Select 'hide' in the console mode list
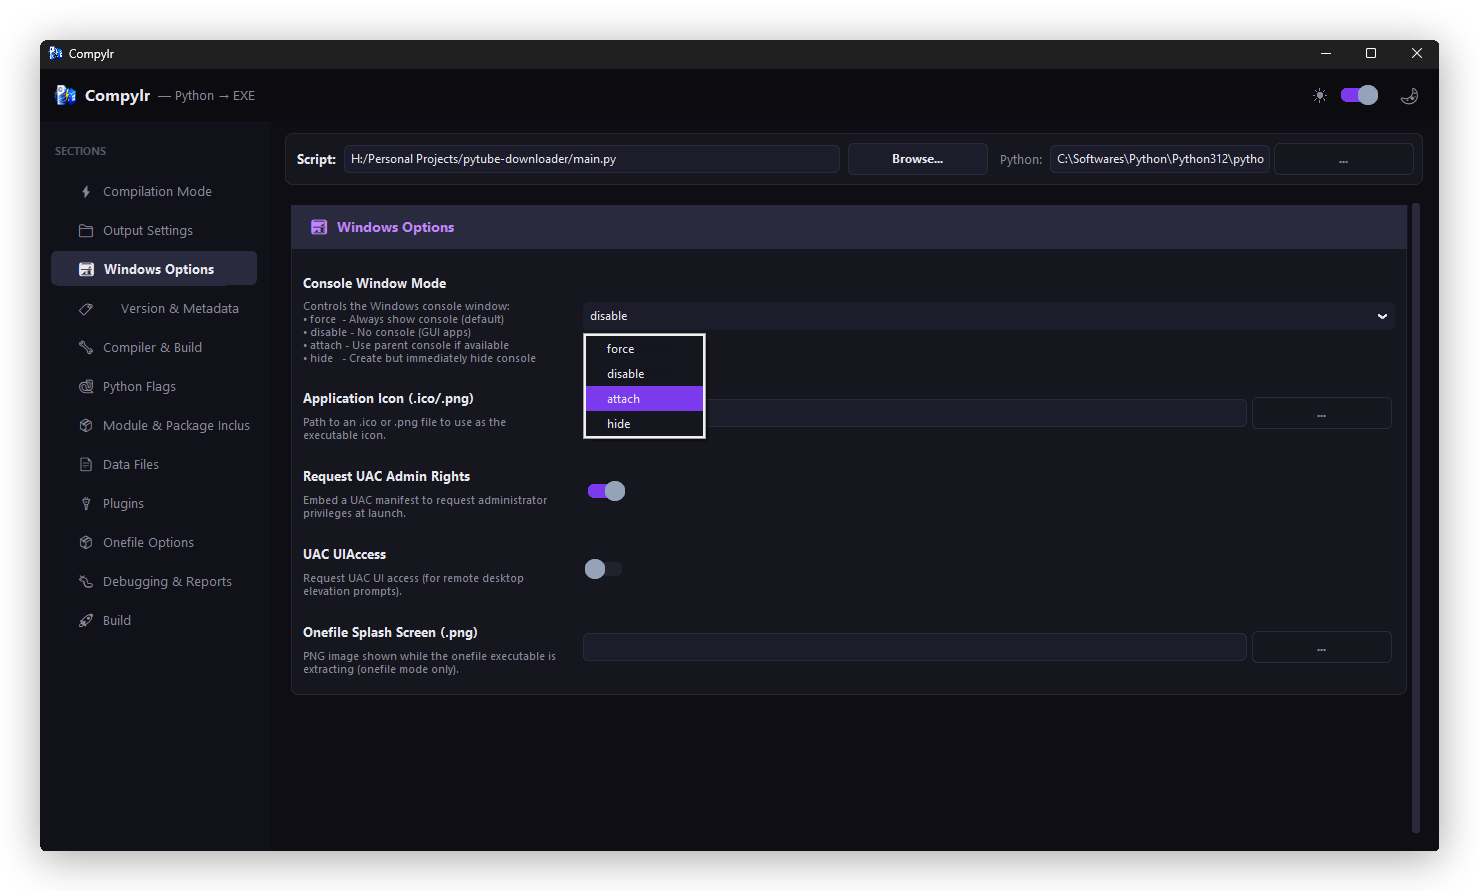The width and height of the screenshot is (1479, 891). [644, 424]
